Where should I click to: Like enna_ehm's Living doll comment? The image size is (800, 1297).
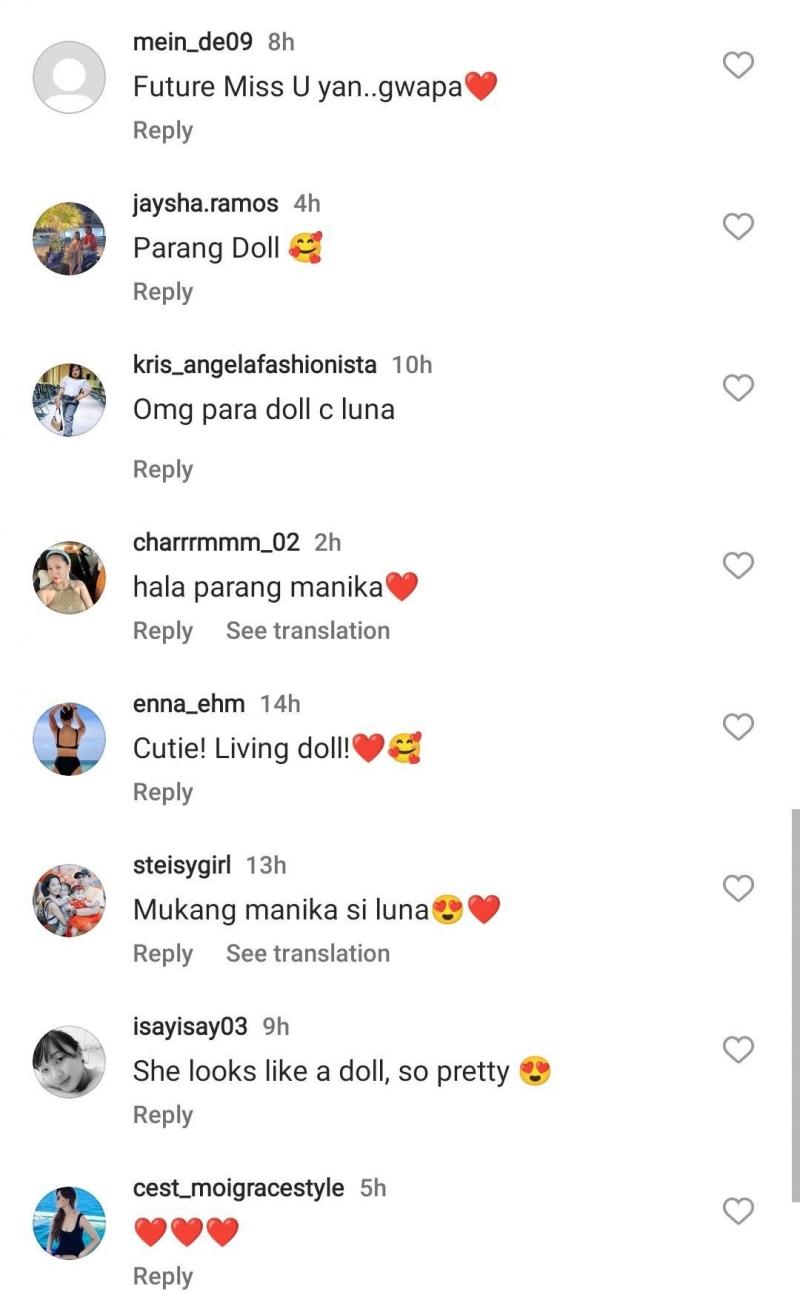738,727
